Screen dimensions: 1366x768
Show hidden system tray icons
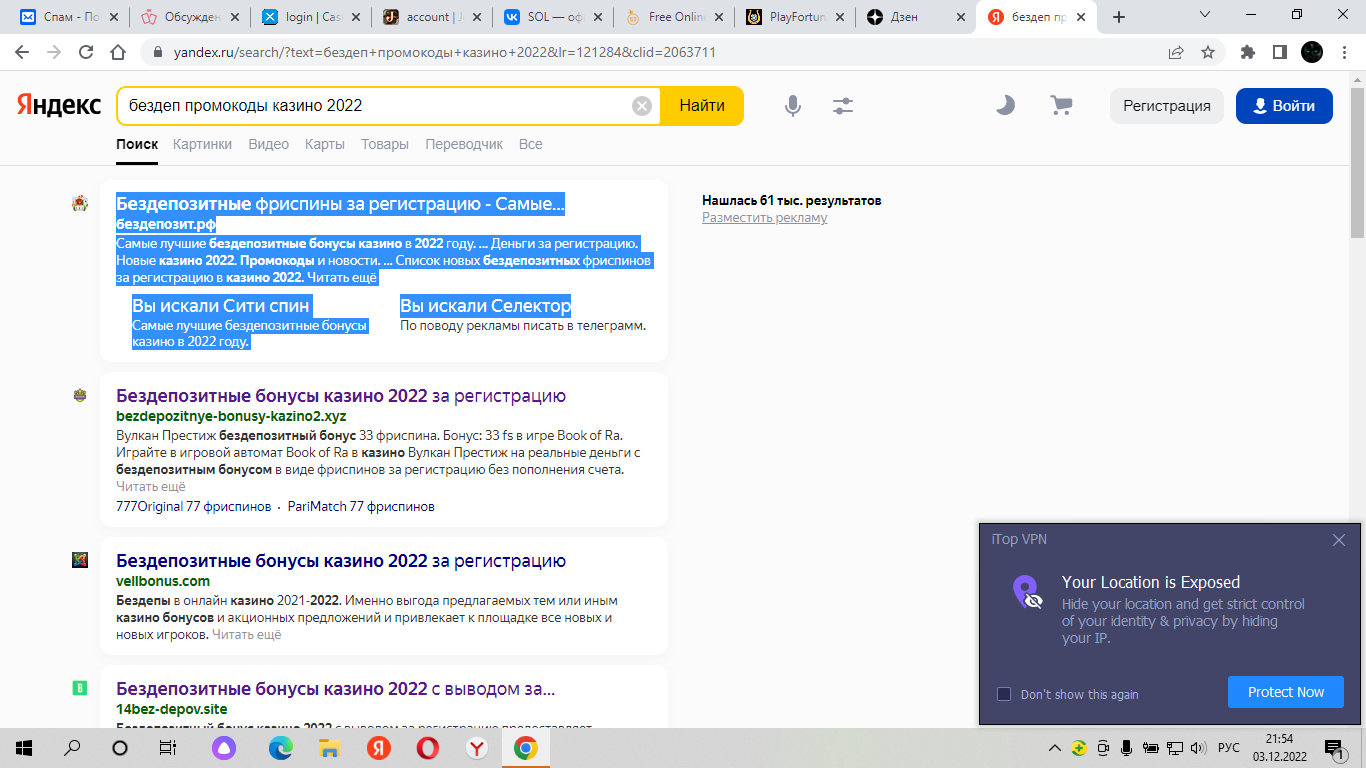pyautogui.click(x=1054, y=748)
